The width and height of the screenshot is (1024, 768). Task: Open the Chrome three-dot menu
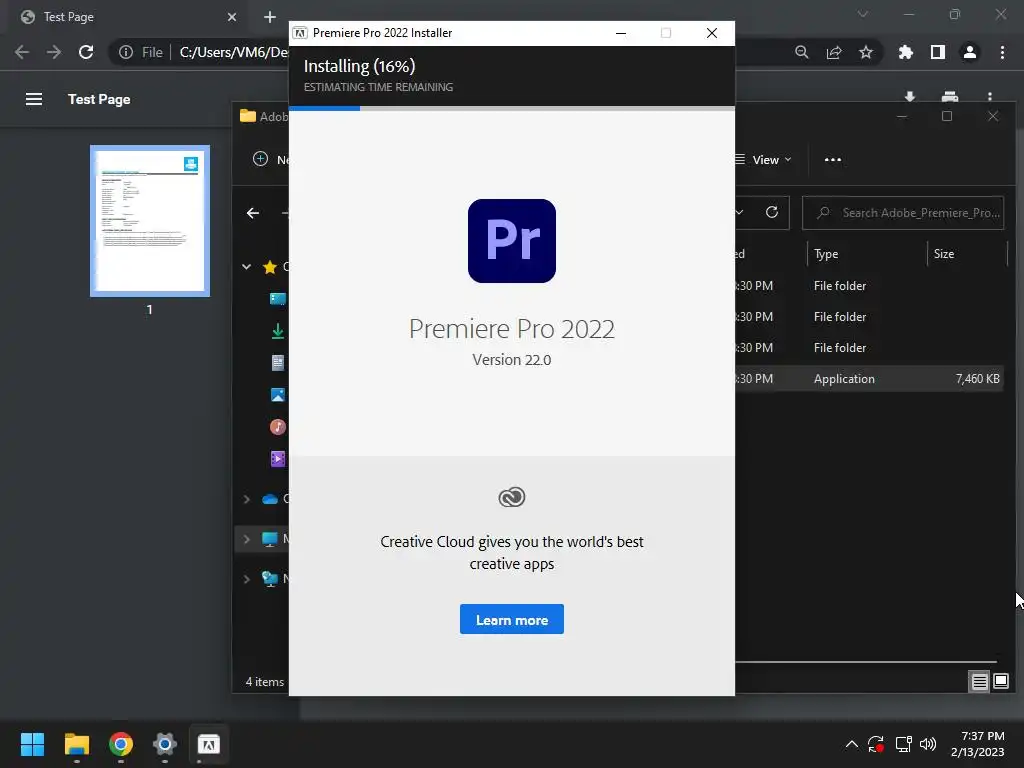(1002, 52)
